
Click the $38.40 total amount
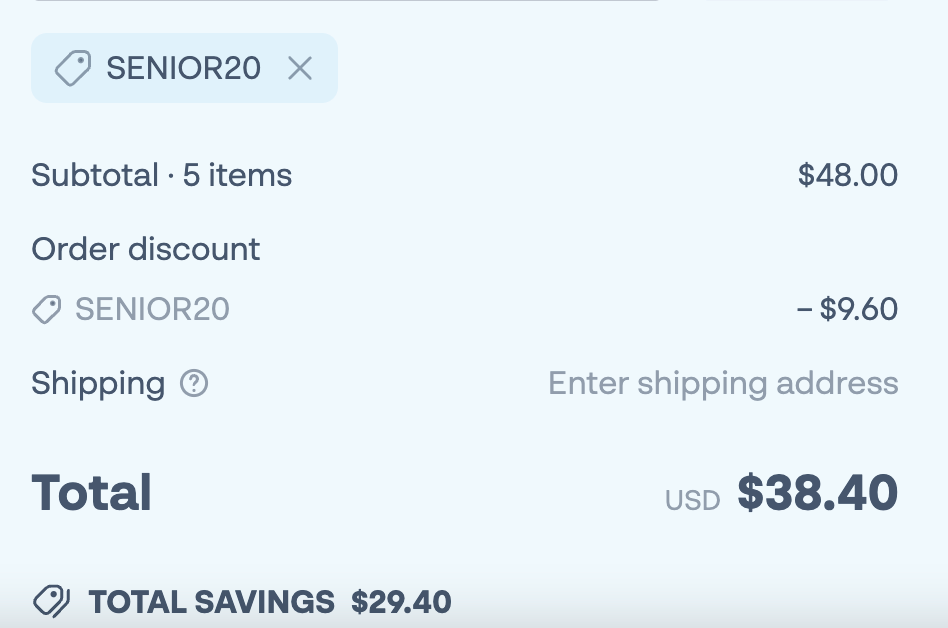[x=818, y=493]
